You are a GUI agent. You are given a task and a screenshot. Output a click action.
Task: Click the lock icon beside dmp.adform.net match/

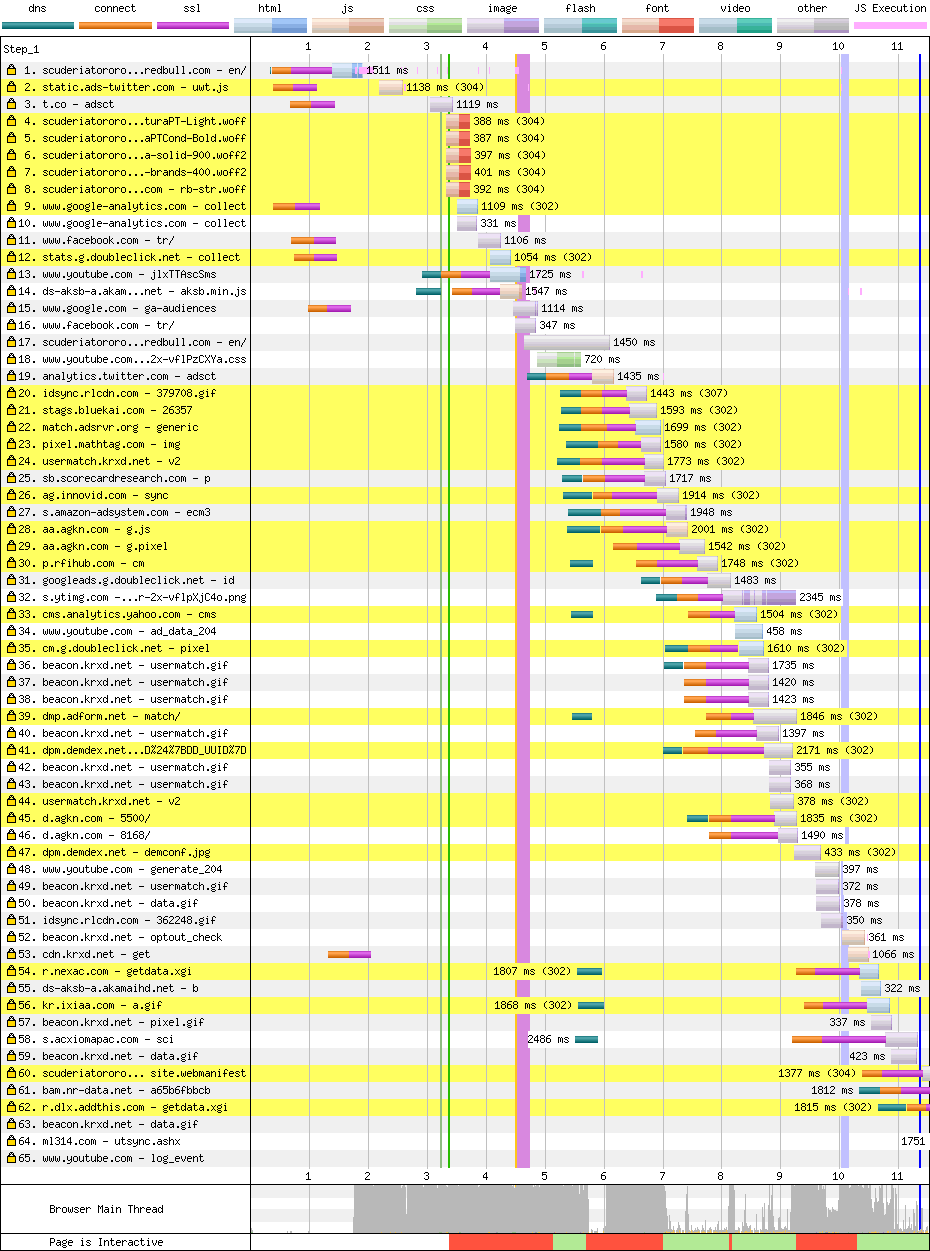click(x=12, y=716)
